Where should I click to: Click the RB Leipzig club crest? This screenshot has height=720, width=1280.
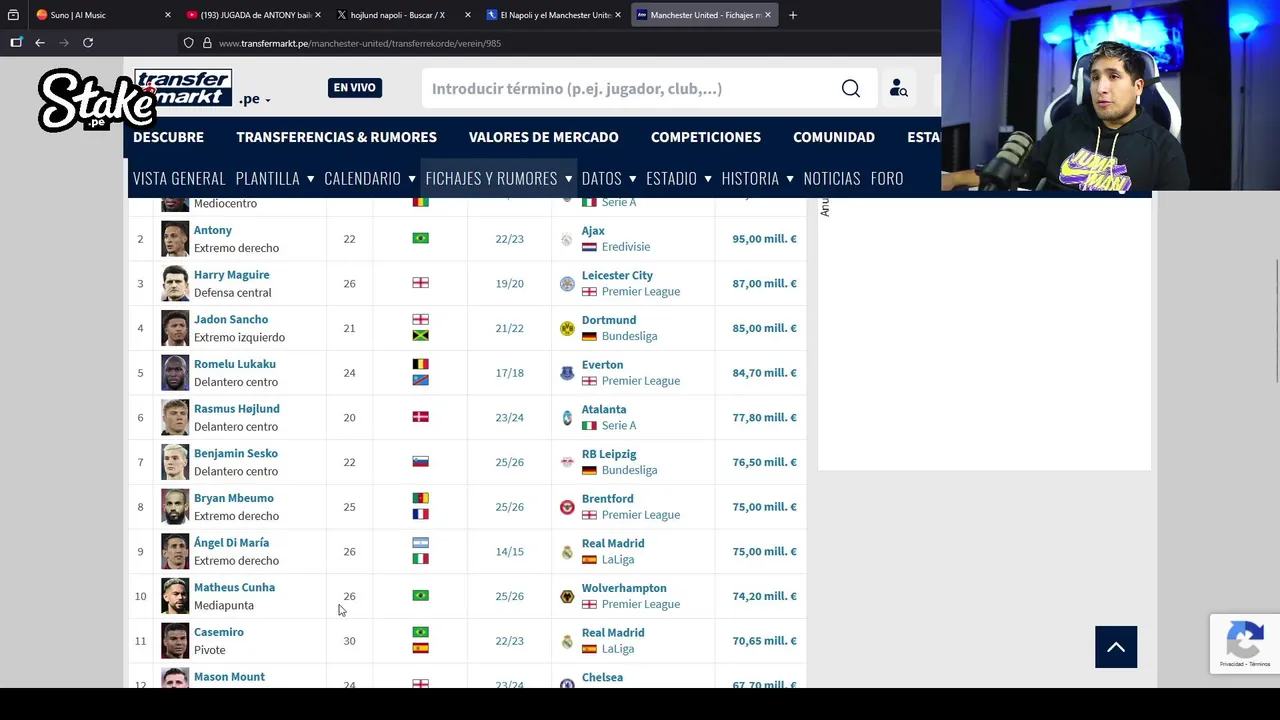567,462
